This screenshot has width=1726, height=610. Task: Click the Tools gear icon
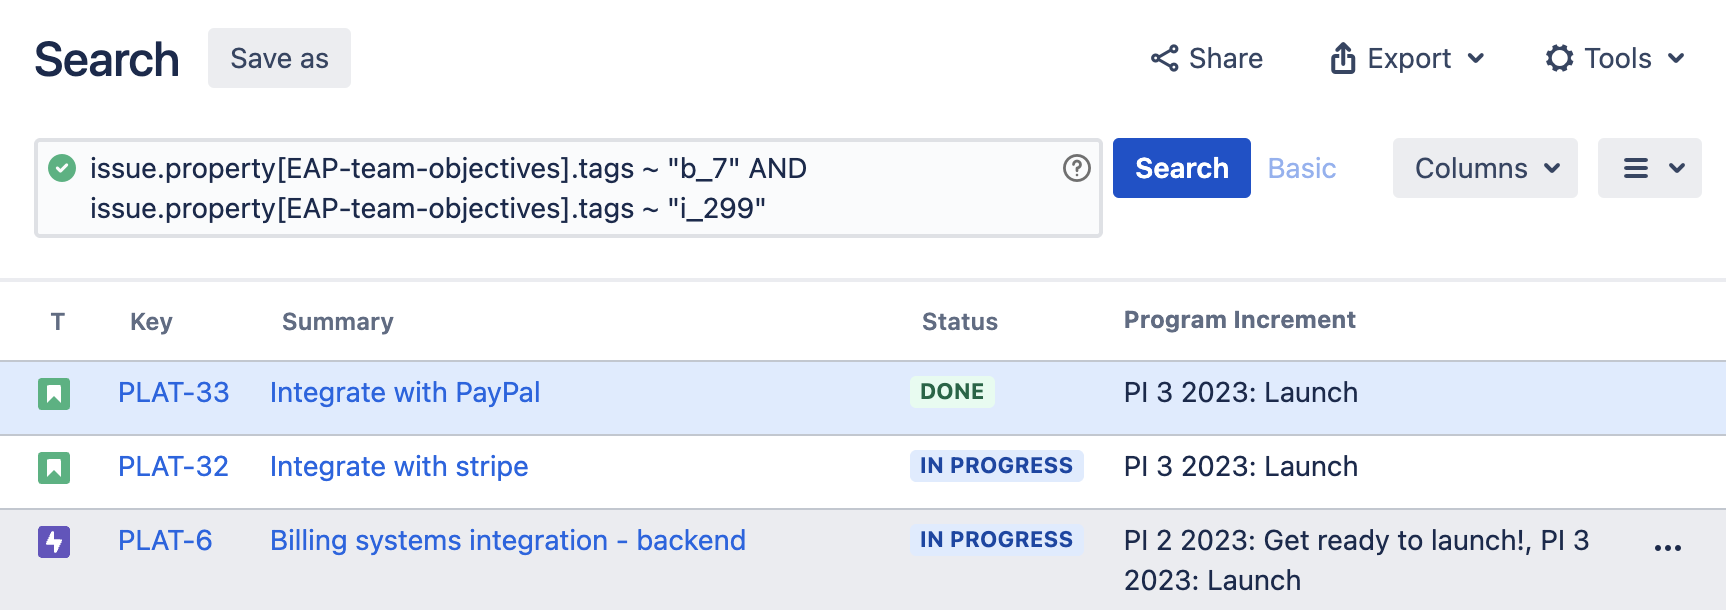point(1559,59)
